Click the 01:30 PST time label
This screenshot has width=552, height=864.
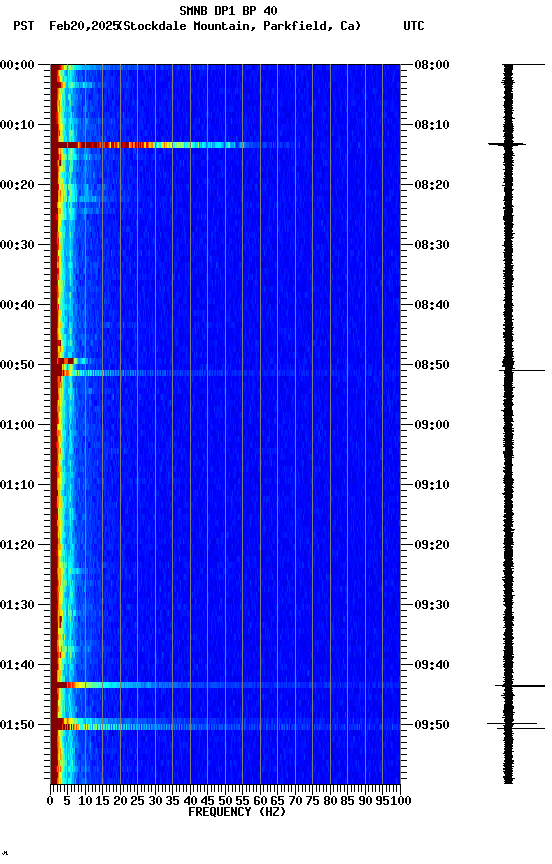17,606
